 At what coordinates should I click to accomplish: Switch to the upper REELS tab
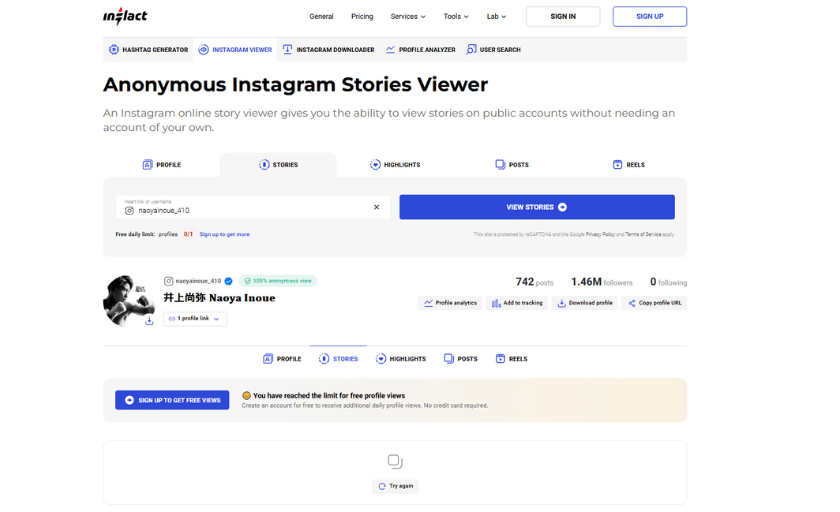click(628, 165)
